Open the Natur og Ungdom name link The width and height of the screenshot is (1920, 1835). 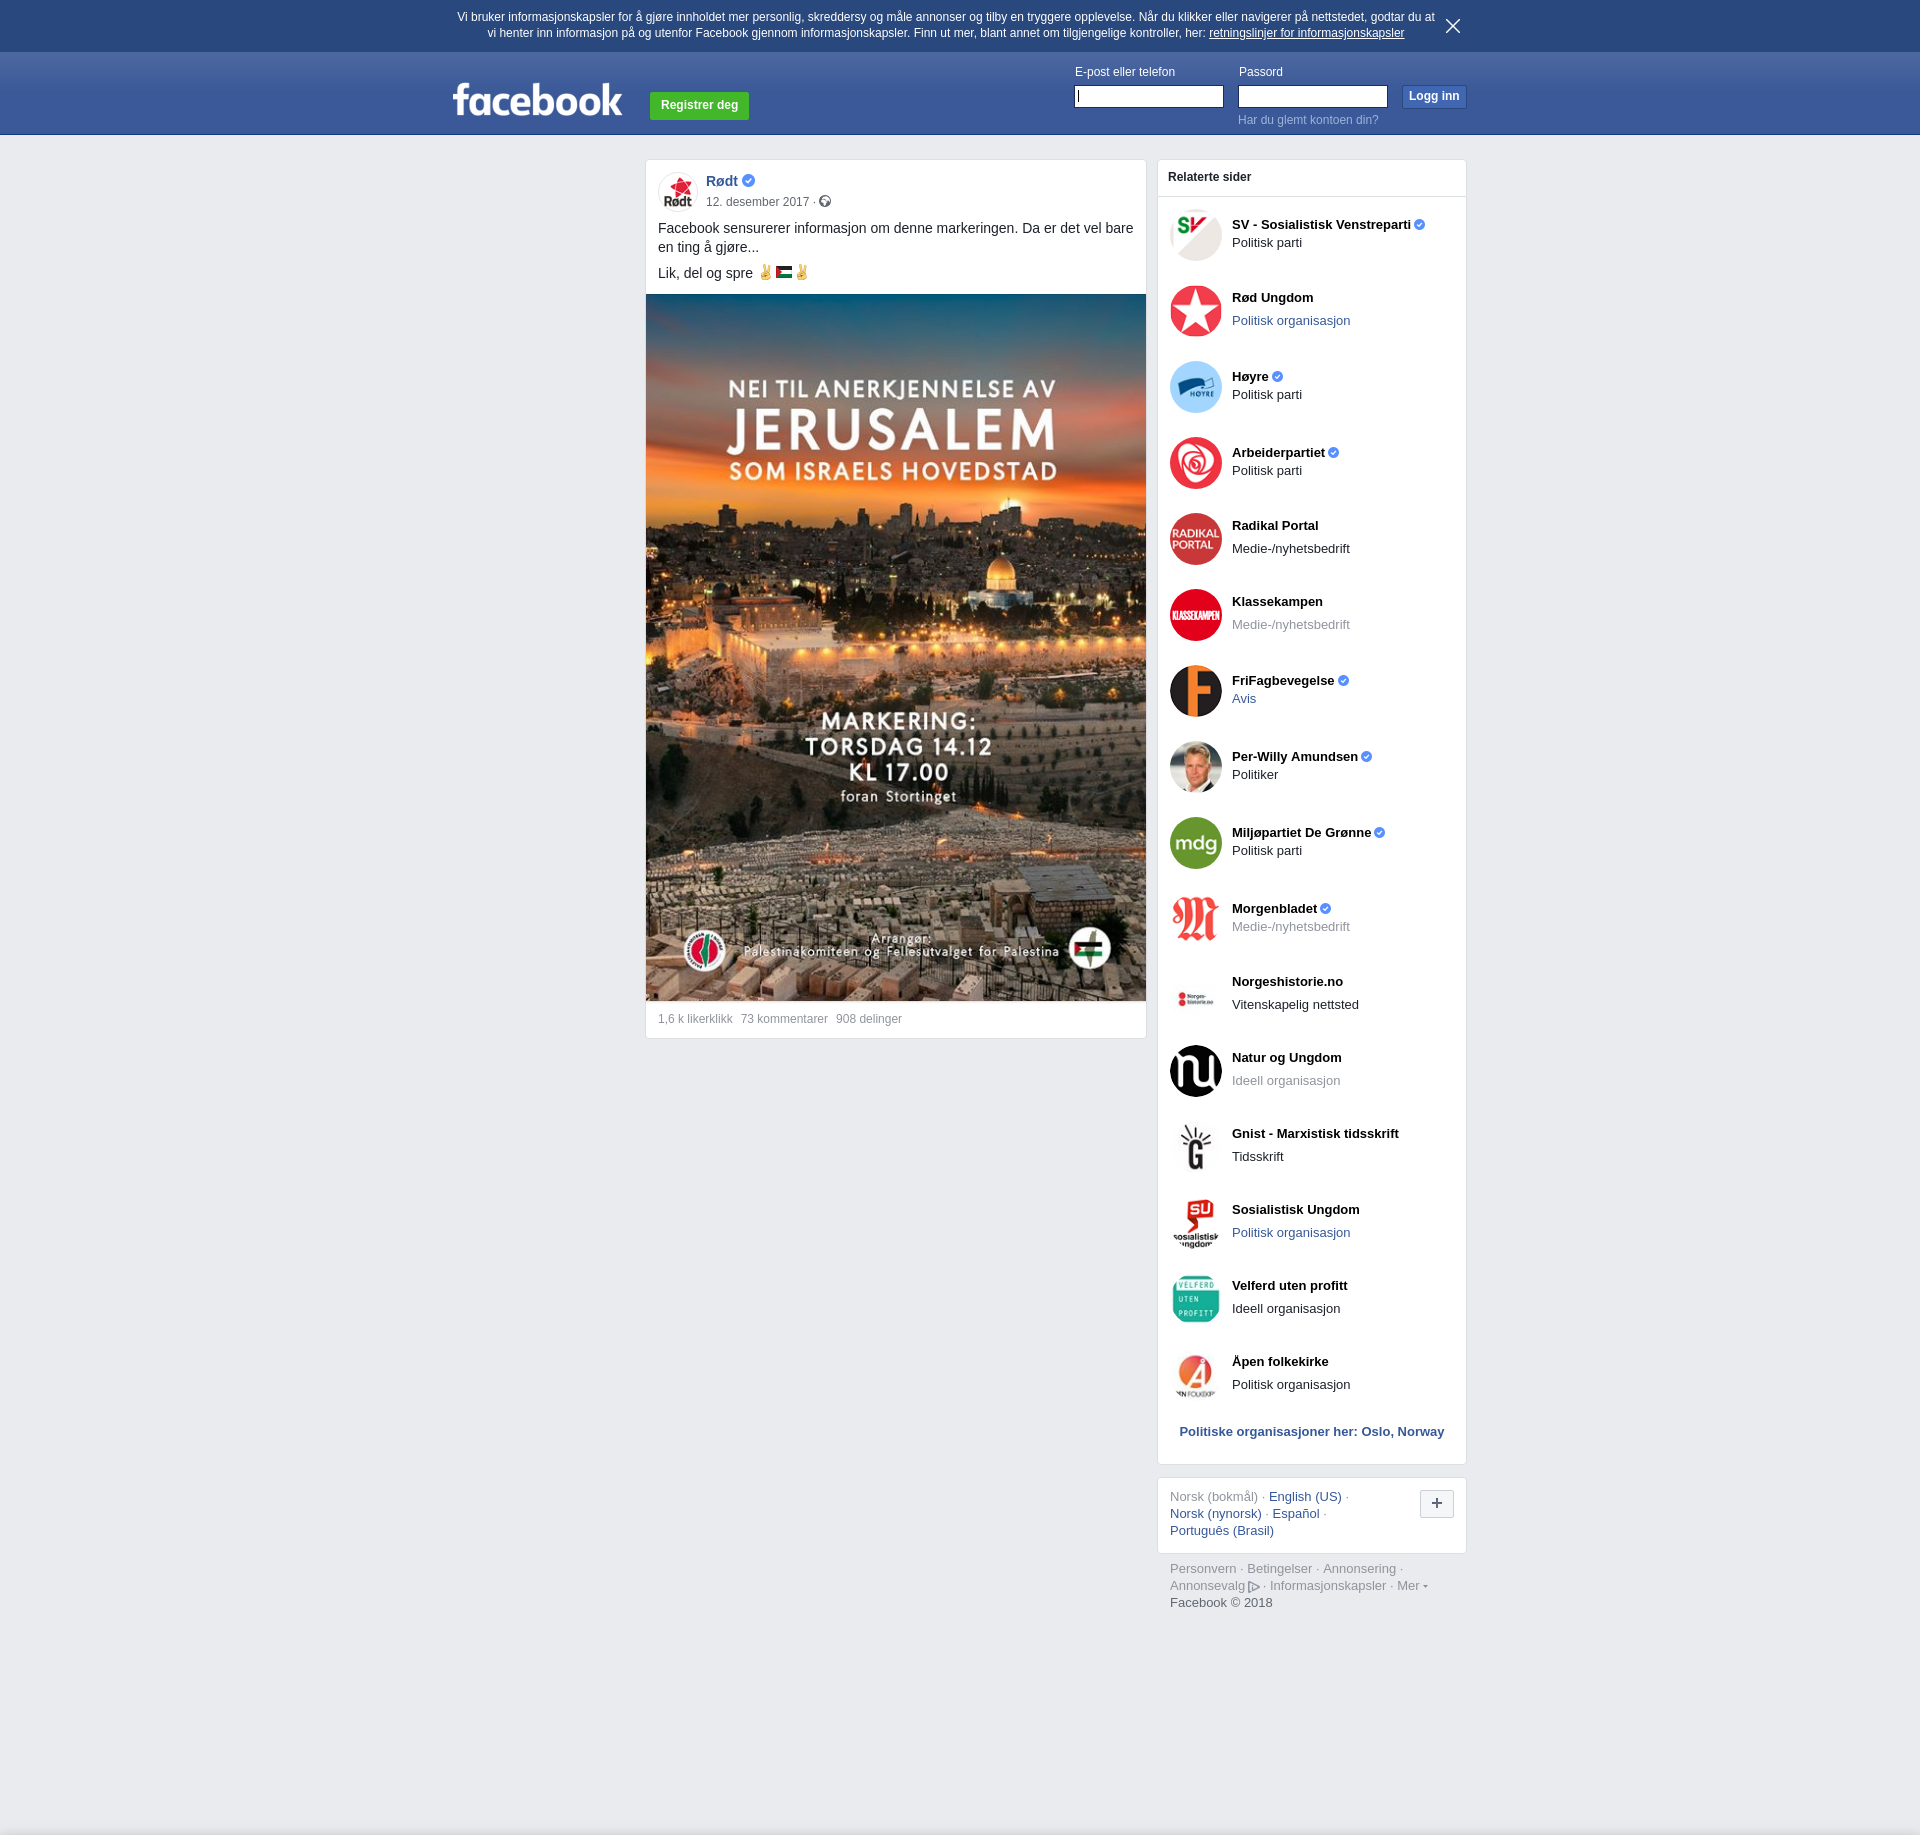click(x=1287, y=1058)
